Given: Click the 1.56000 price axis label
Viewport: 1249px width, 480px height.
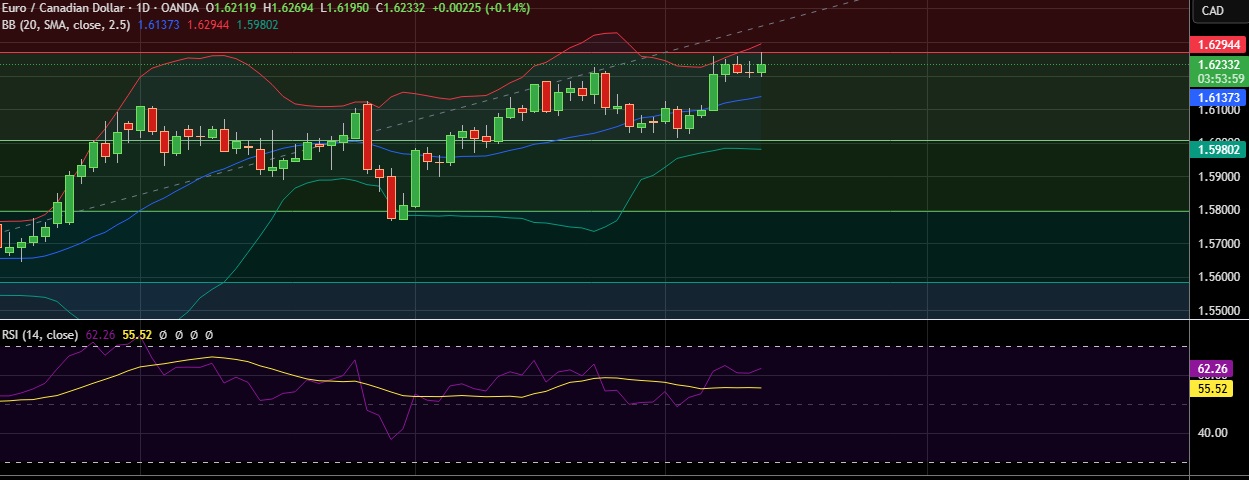Looking at the screenshot, I should (x=1217, y=277).
